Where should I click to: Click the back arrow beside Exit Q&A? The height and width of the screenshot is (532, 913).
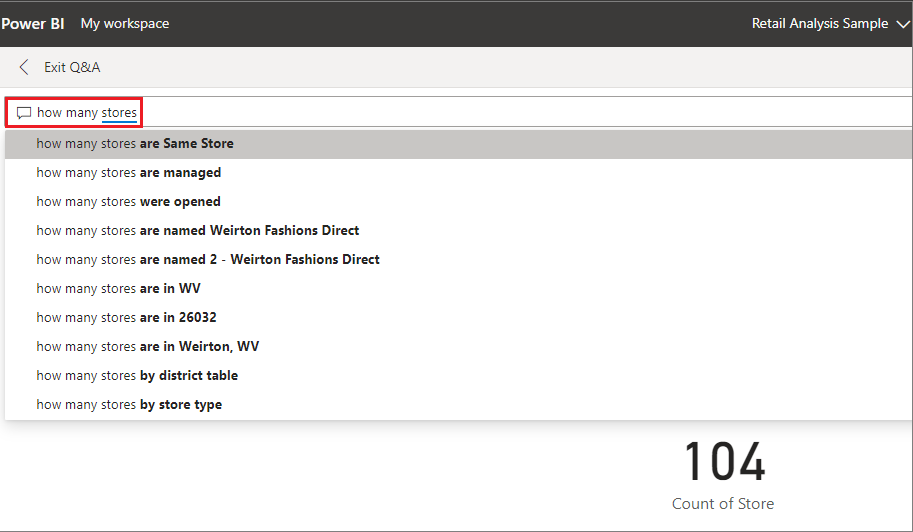click(24, 68)
